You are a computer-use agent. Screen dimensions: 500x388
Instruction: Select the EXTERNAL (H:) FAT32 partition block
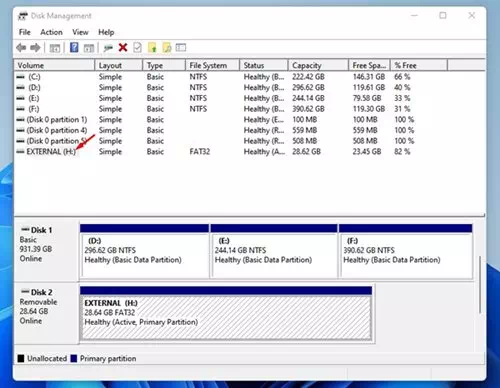point(226,313)
